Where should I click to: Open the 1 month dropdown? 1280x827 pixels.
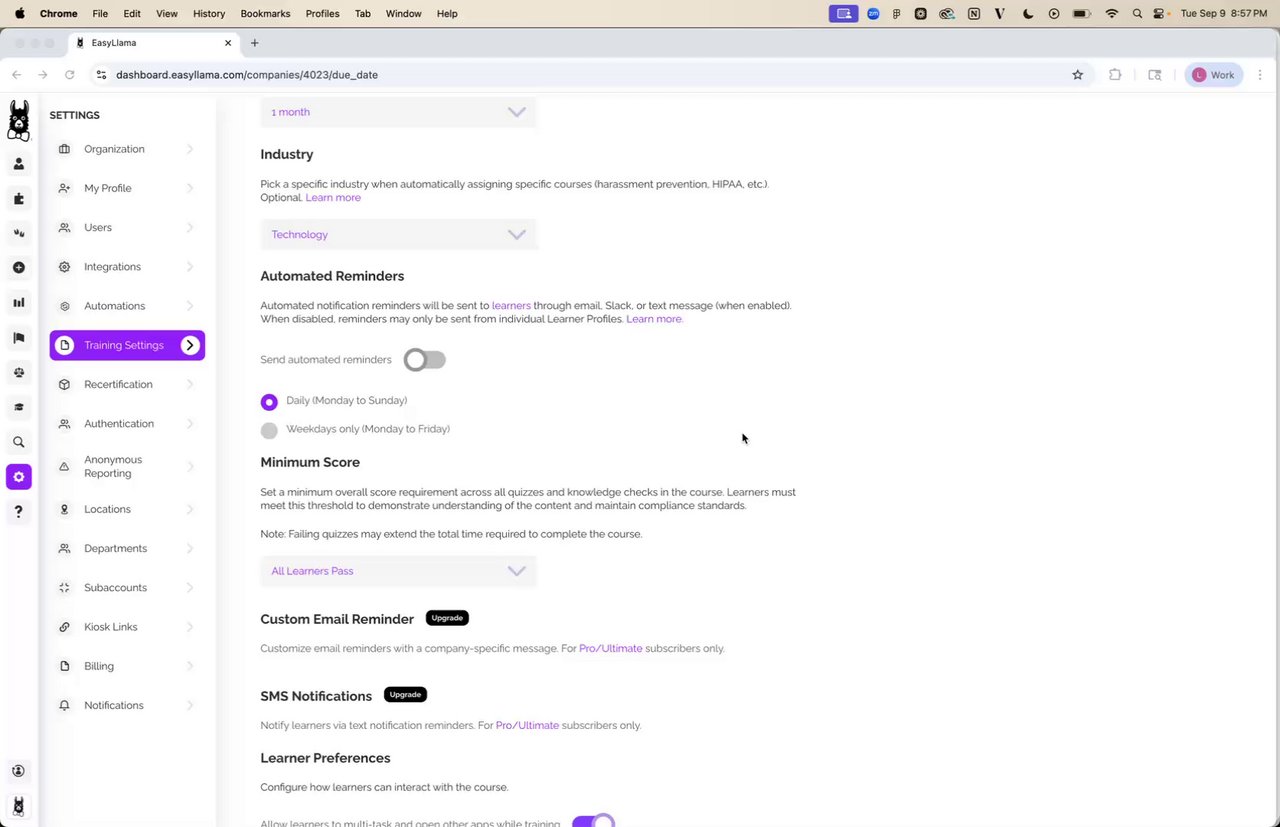(x=398, y=112)
